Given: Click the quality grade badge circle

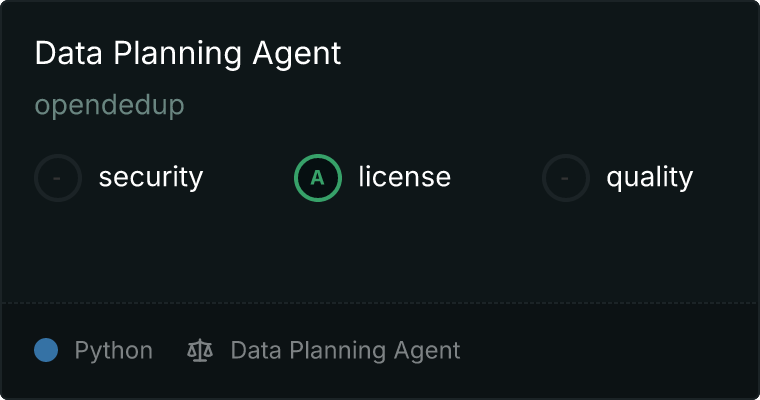Looking at the screenshot, I should pyautogui.click(x=566, y=178).
